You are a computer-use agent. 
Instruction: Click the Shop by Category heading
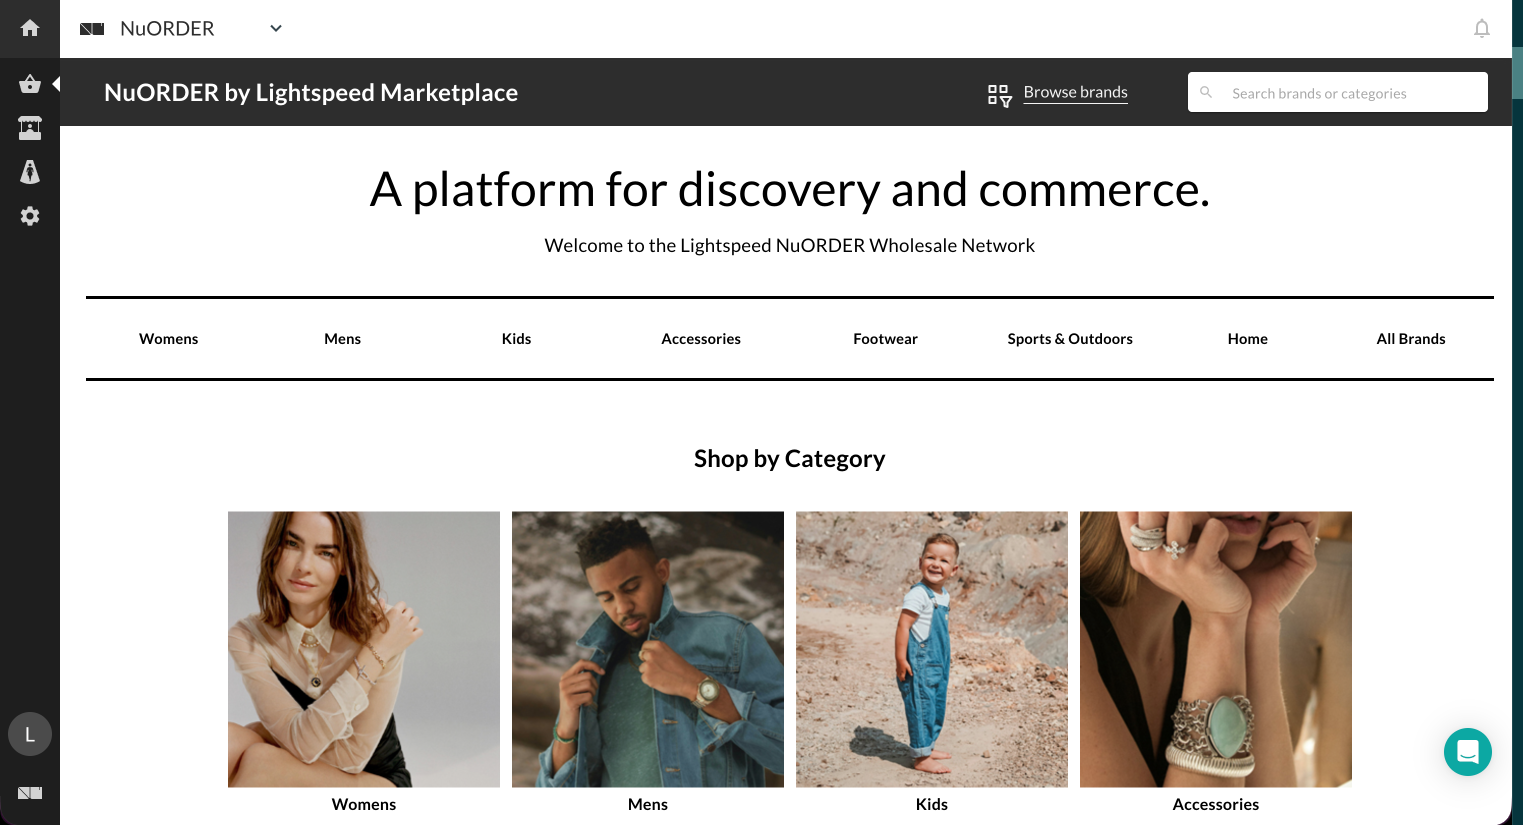[790, 459]
